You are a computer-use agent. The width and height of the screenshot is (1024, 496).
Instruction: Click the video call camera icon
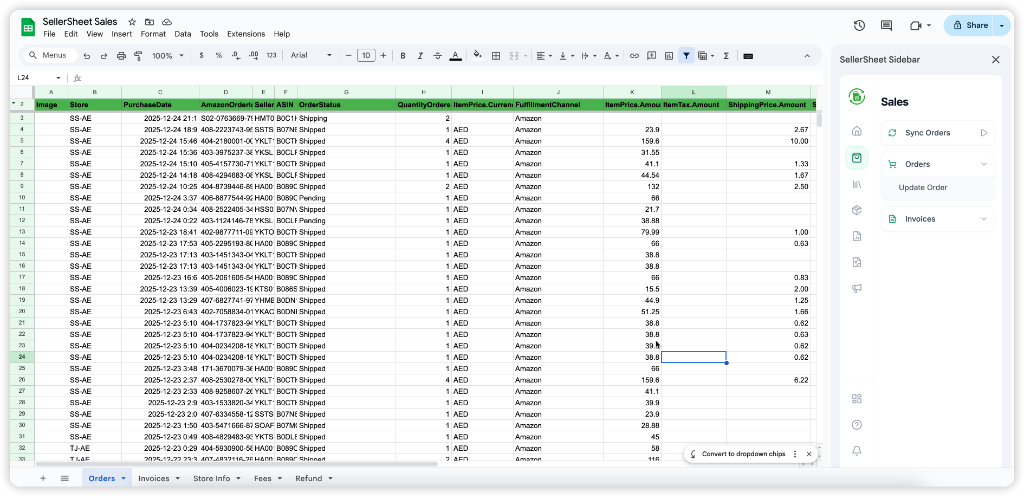pyautogui.click(x=916, y=25)
